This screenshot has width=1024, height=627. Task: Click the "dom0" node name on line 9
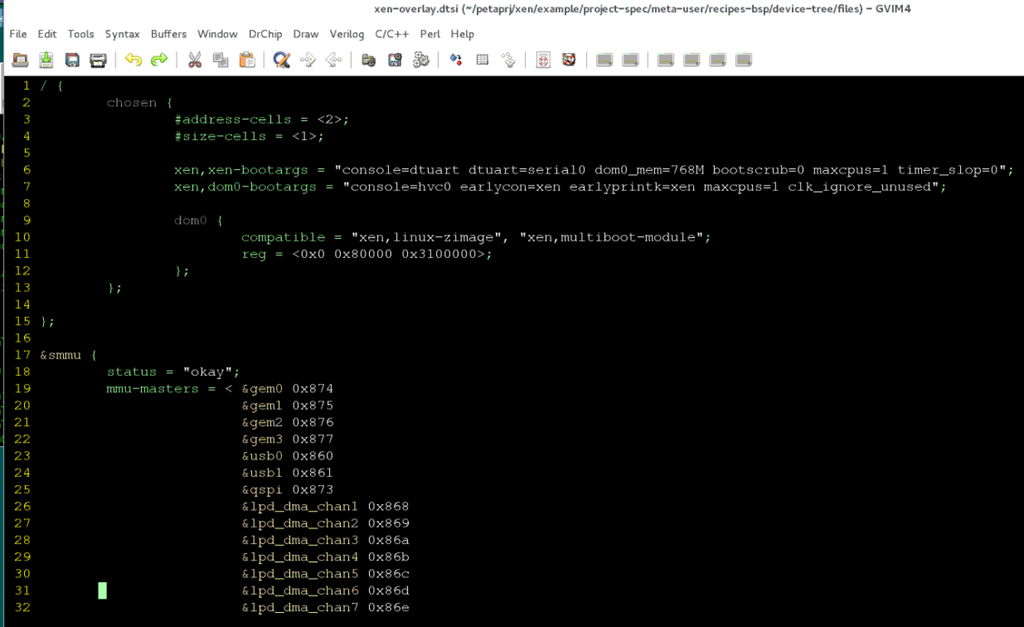(x=190, y=220)
